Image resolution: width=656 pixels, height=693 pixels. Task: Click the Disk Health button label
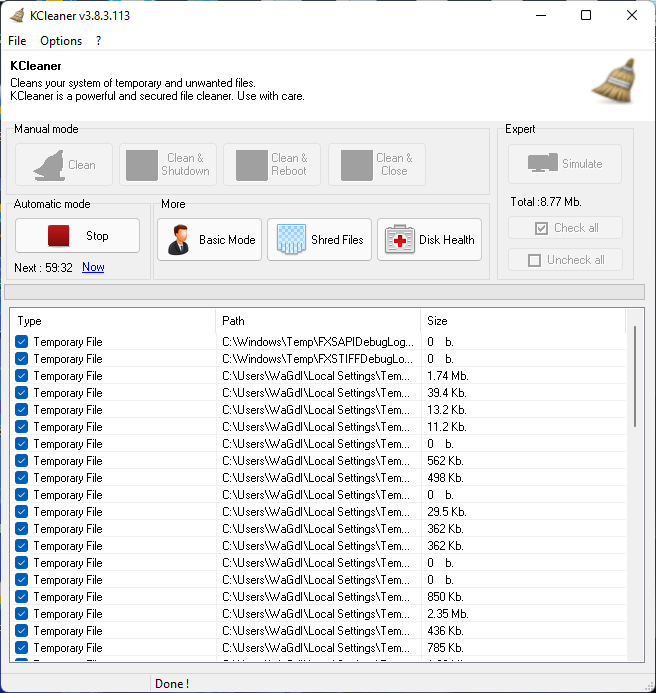coord(446,240)
